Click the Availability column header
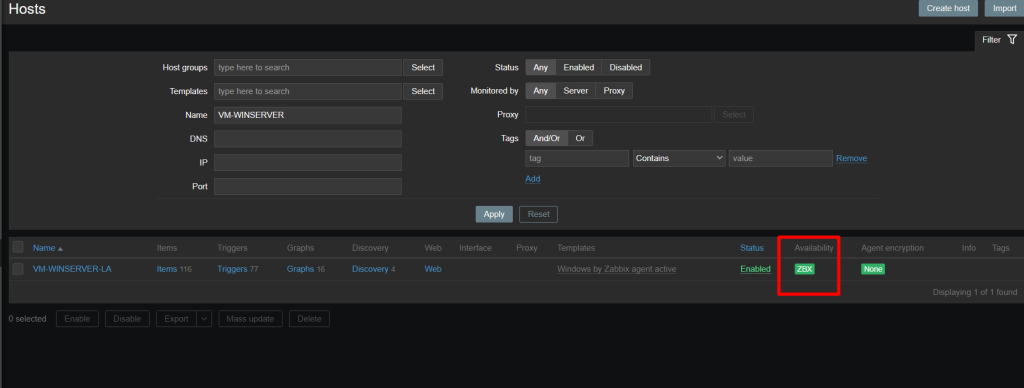Image resolution: width=1024 pixels, height=388 pixels. coord(814,248)
